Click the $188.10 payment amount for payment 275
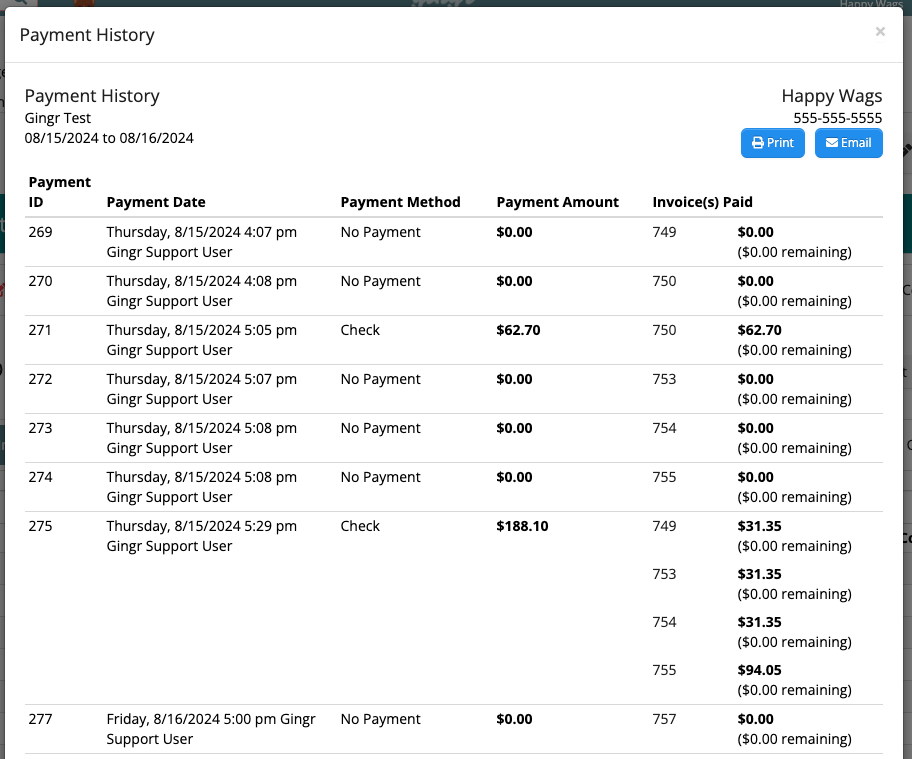This screenshot has width=912, height=759. coord(521,525)
